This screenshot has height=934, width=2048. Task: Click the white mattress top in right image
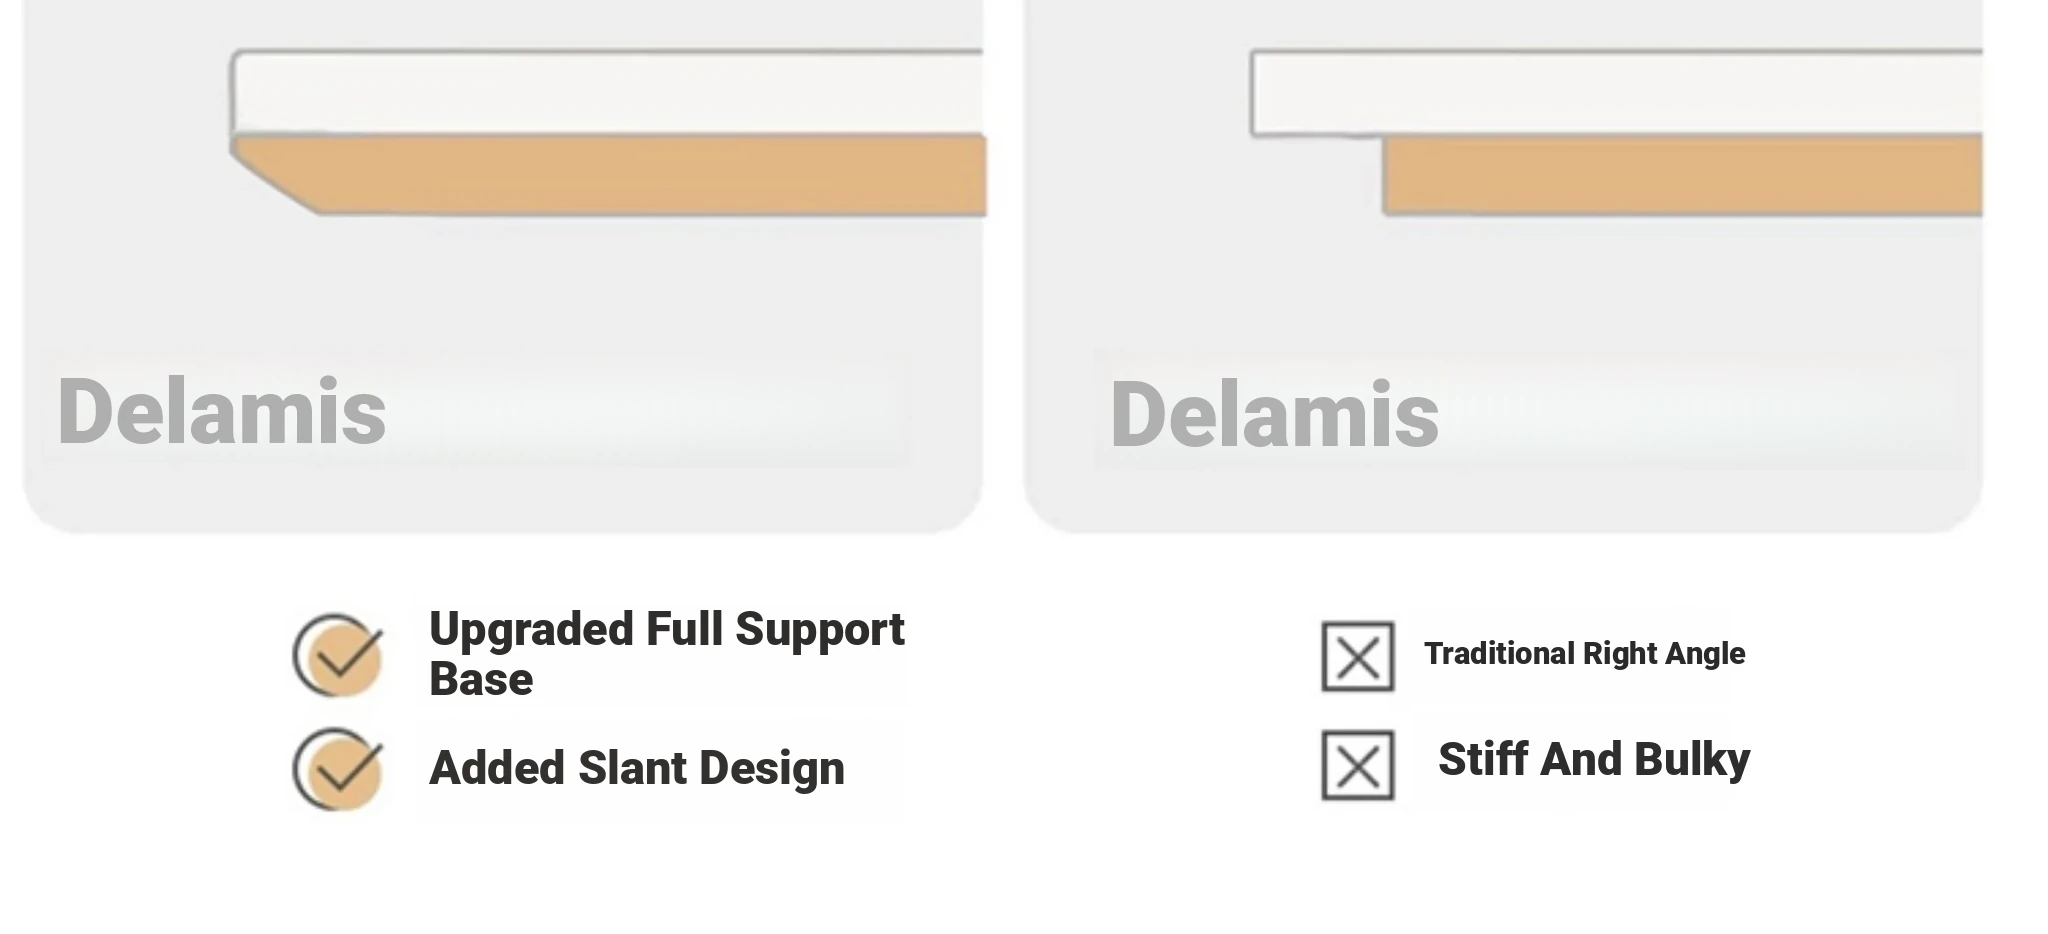click(1616, 93)
